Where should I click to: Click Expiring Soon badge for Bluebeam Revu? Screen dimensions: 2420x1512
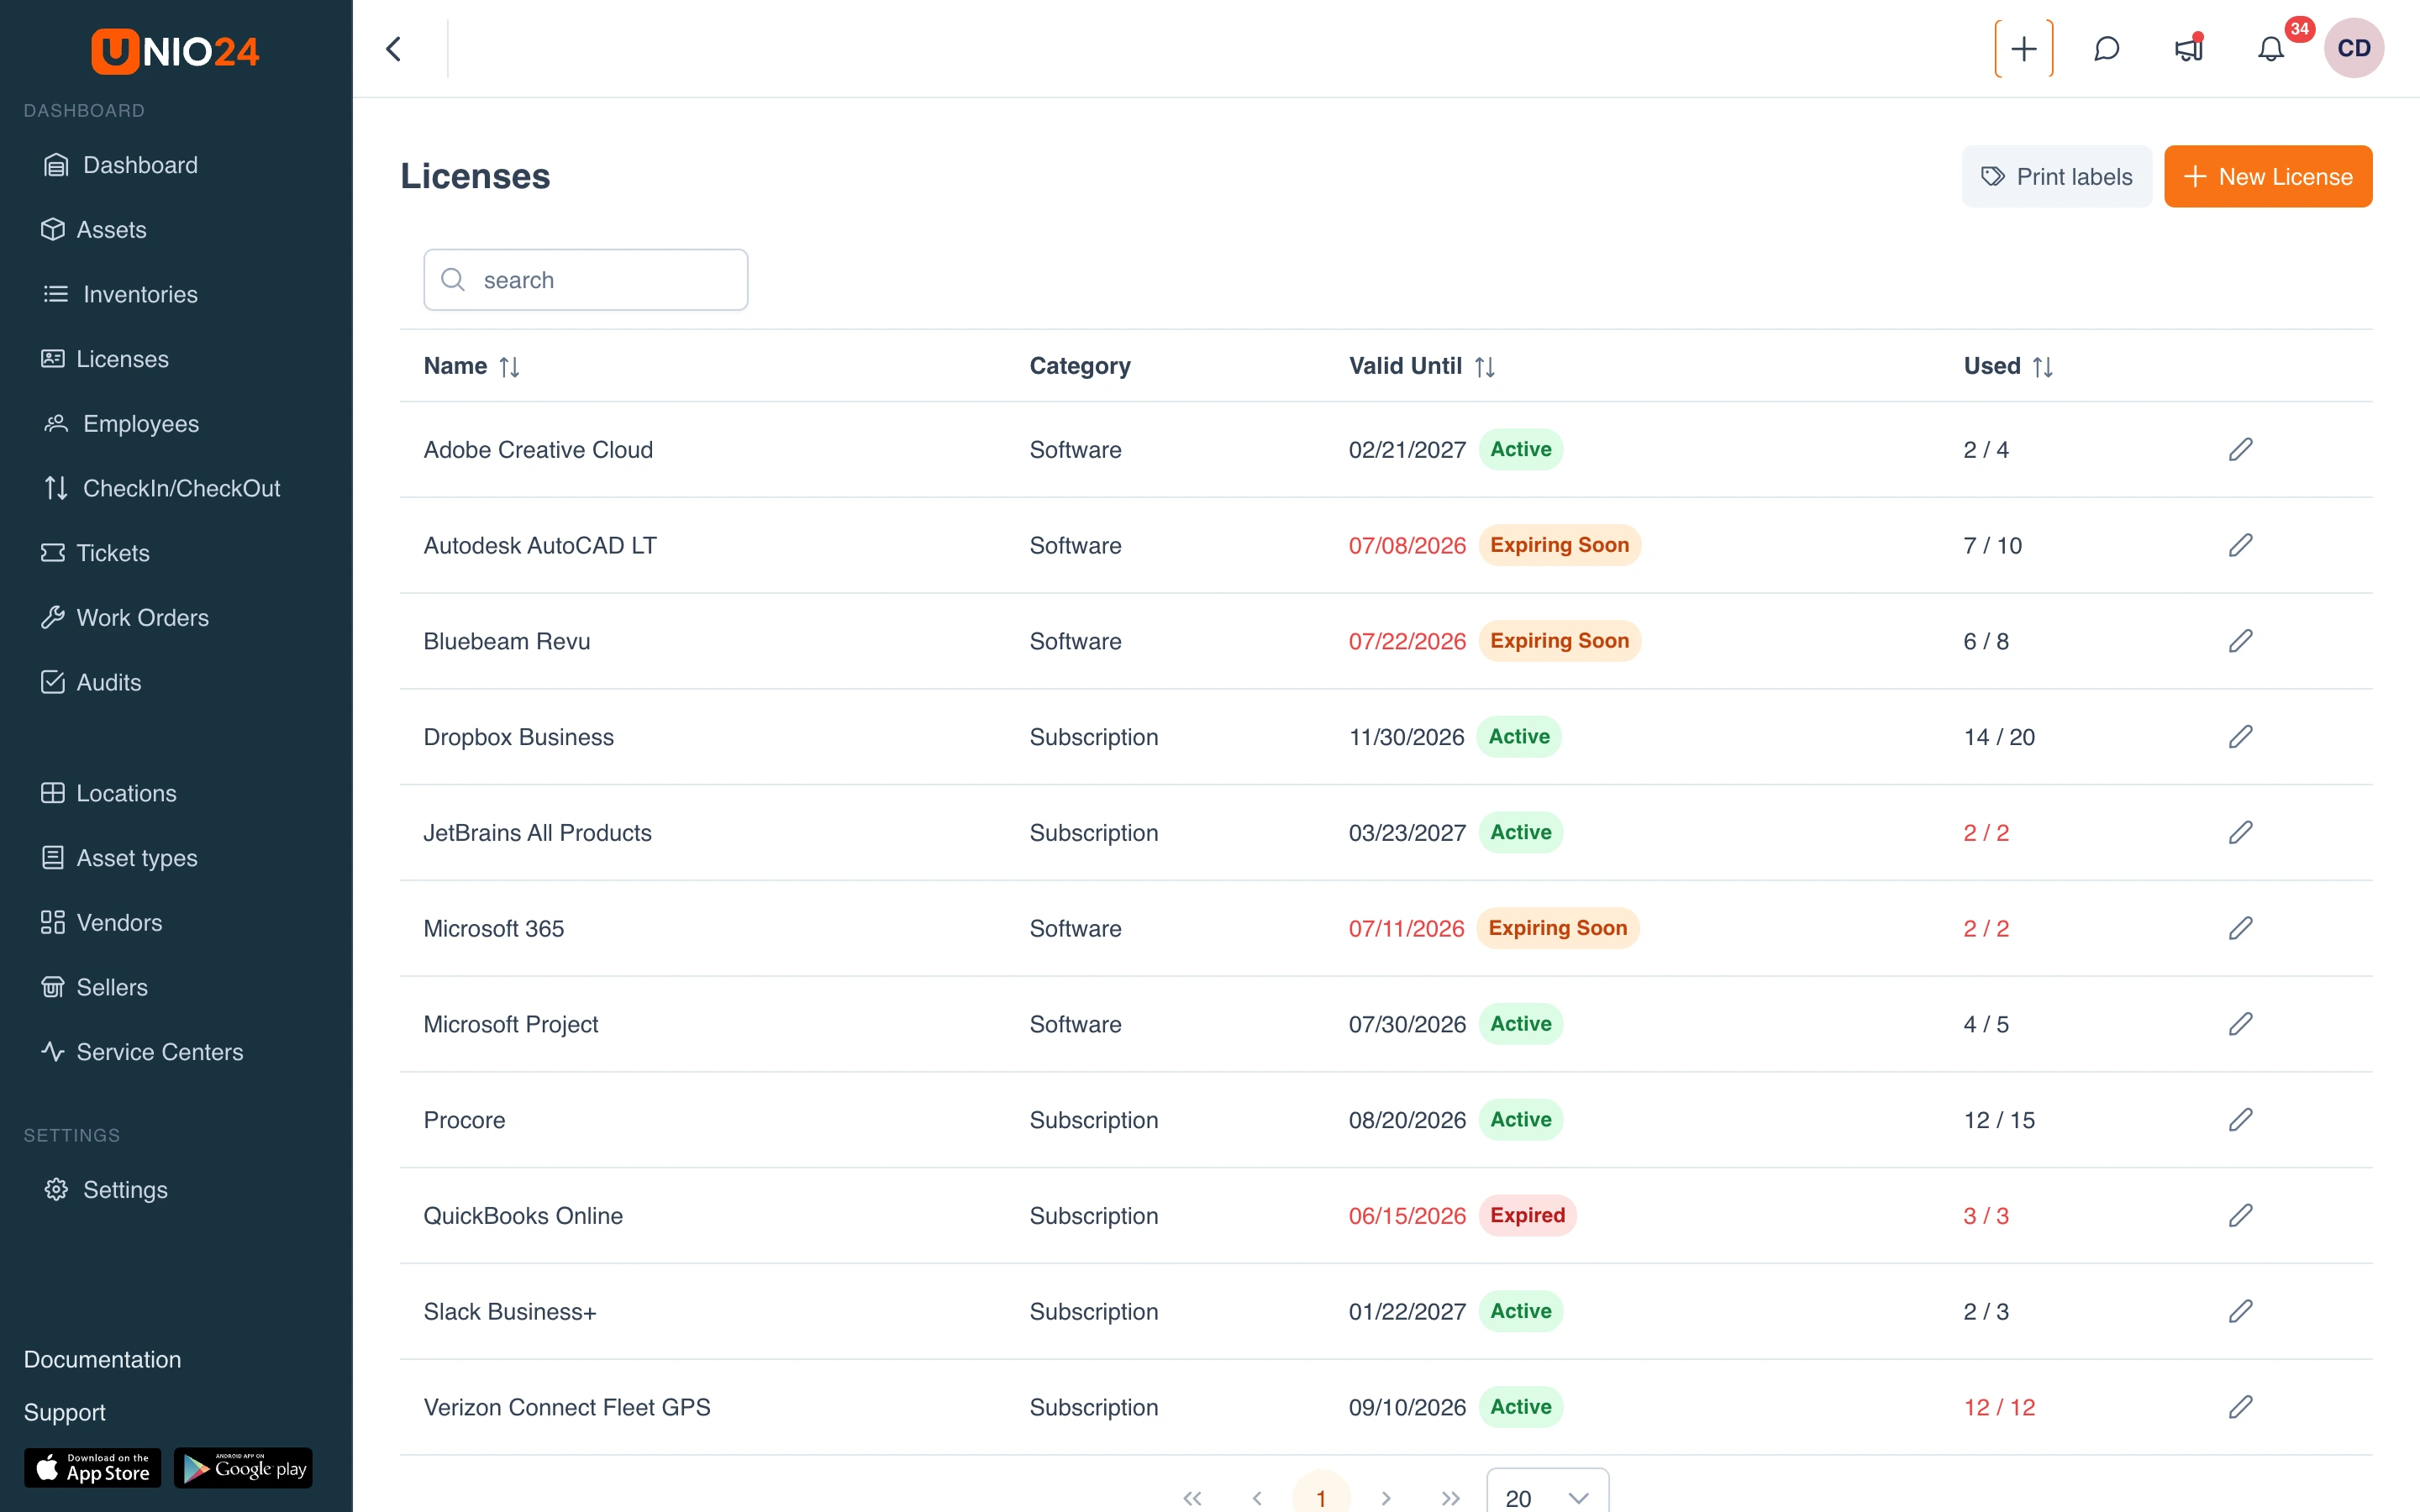pos(1559,641)
